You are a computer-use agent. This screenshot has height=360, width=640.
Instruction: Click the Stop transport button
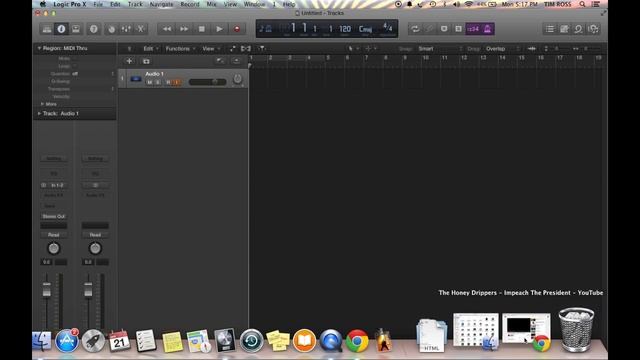(202, 29)
